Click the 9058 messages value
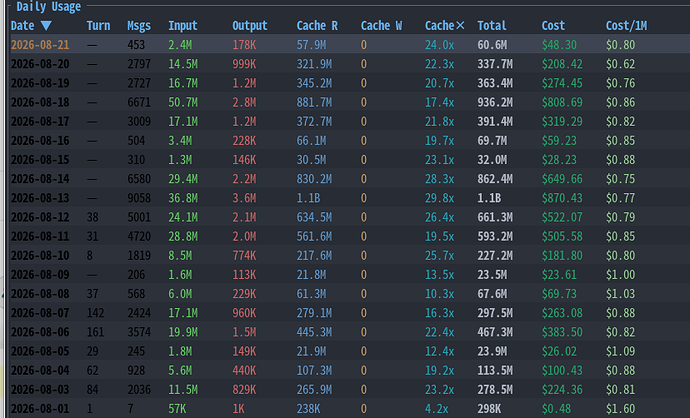This screenshot has height=418, width=690. pos(139,198)
